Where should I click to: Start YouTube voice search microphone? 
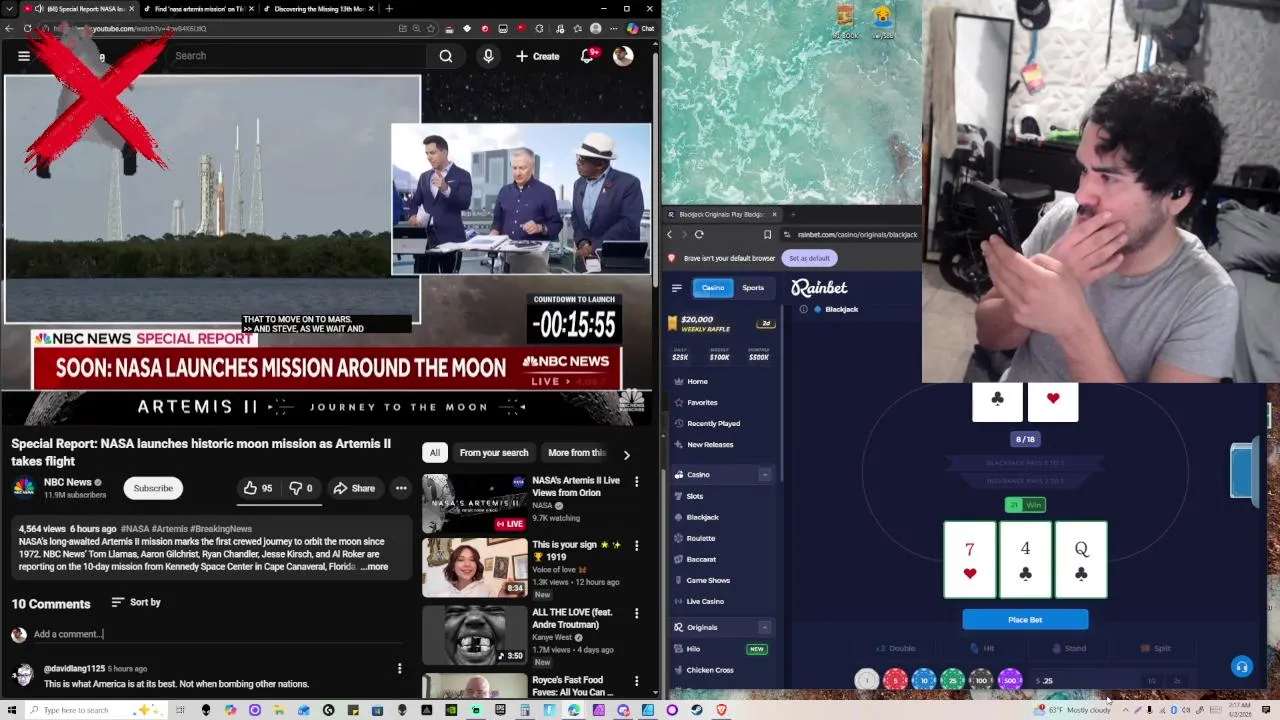pos(488,56)
